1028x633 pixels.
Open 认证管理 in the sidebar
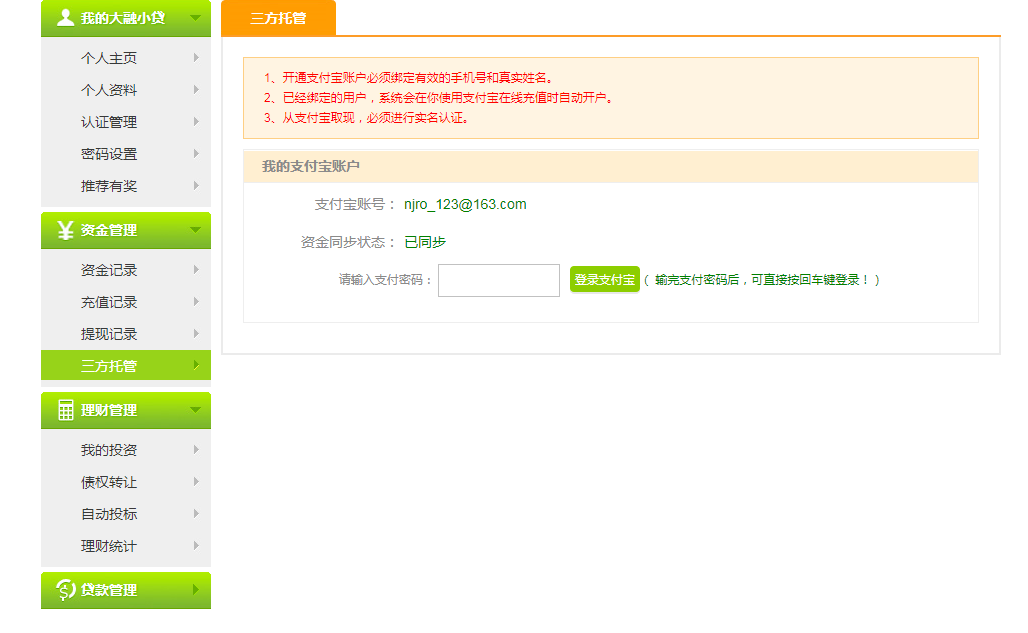point(109,122)
